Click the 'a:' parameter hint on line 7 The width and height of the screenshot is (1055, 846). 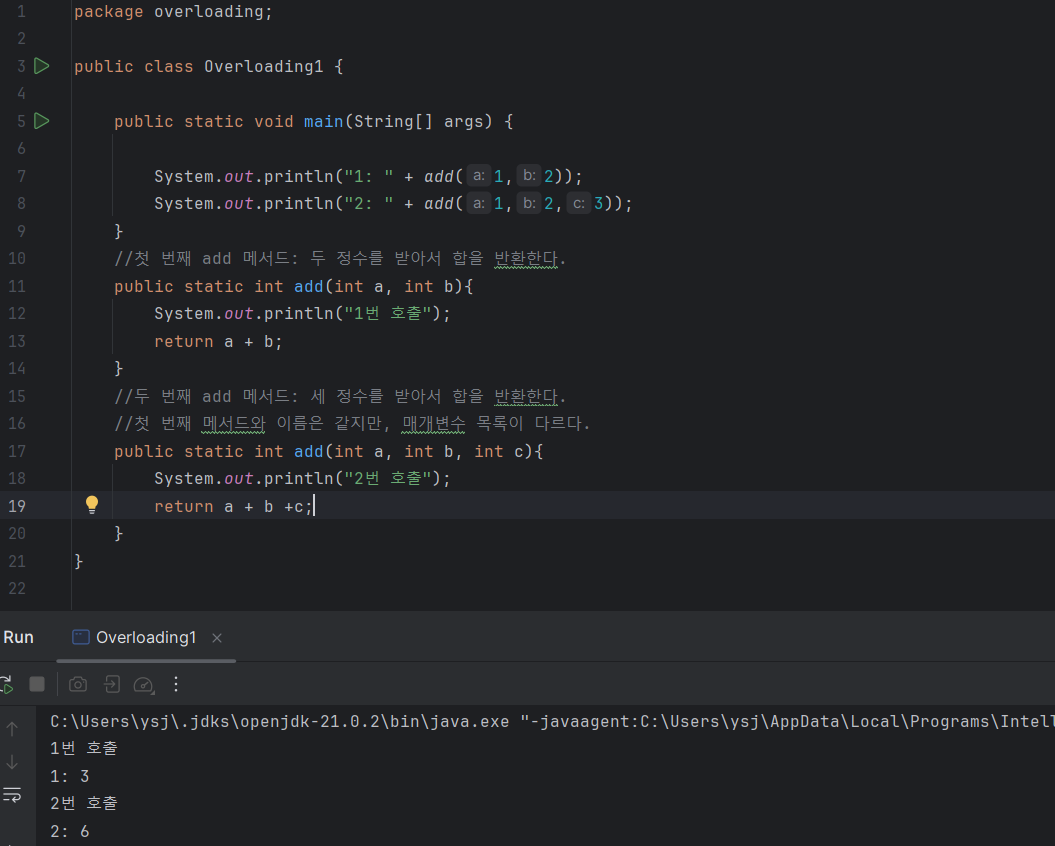[x=478, y=176]
